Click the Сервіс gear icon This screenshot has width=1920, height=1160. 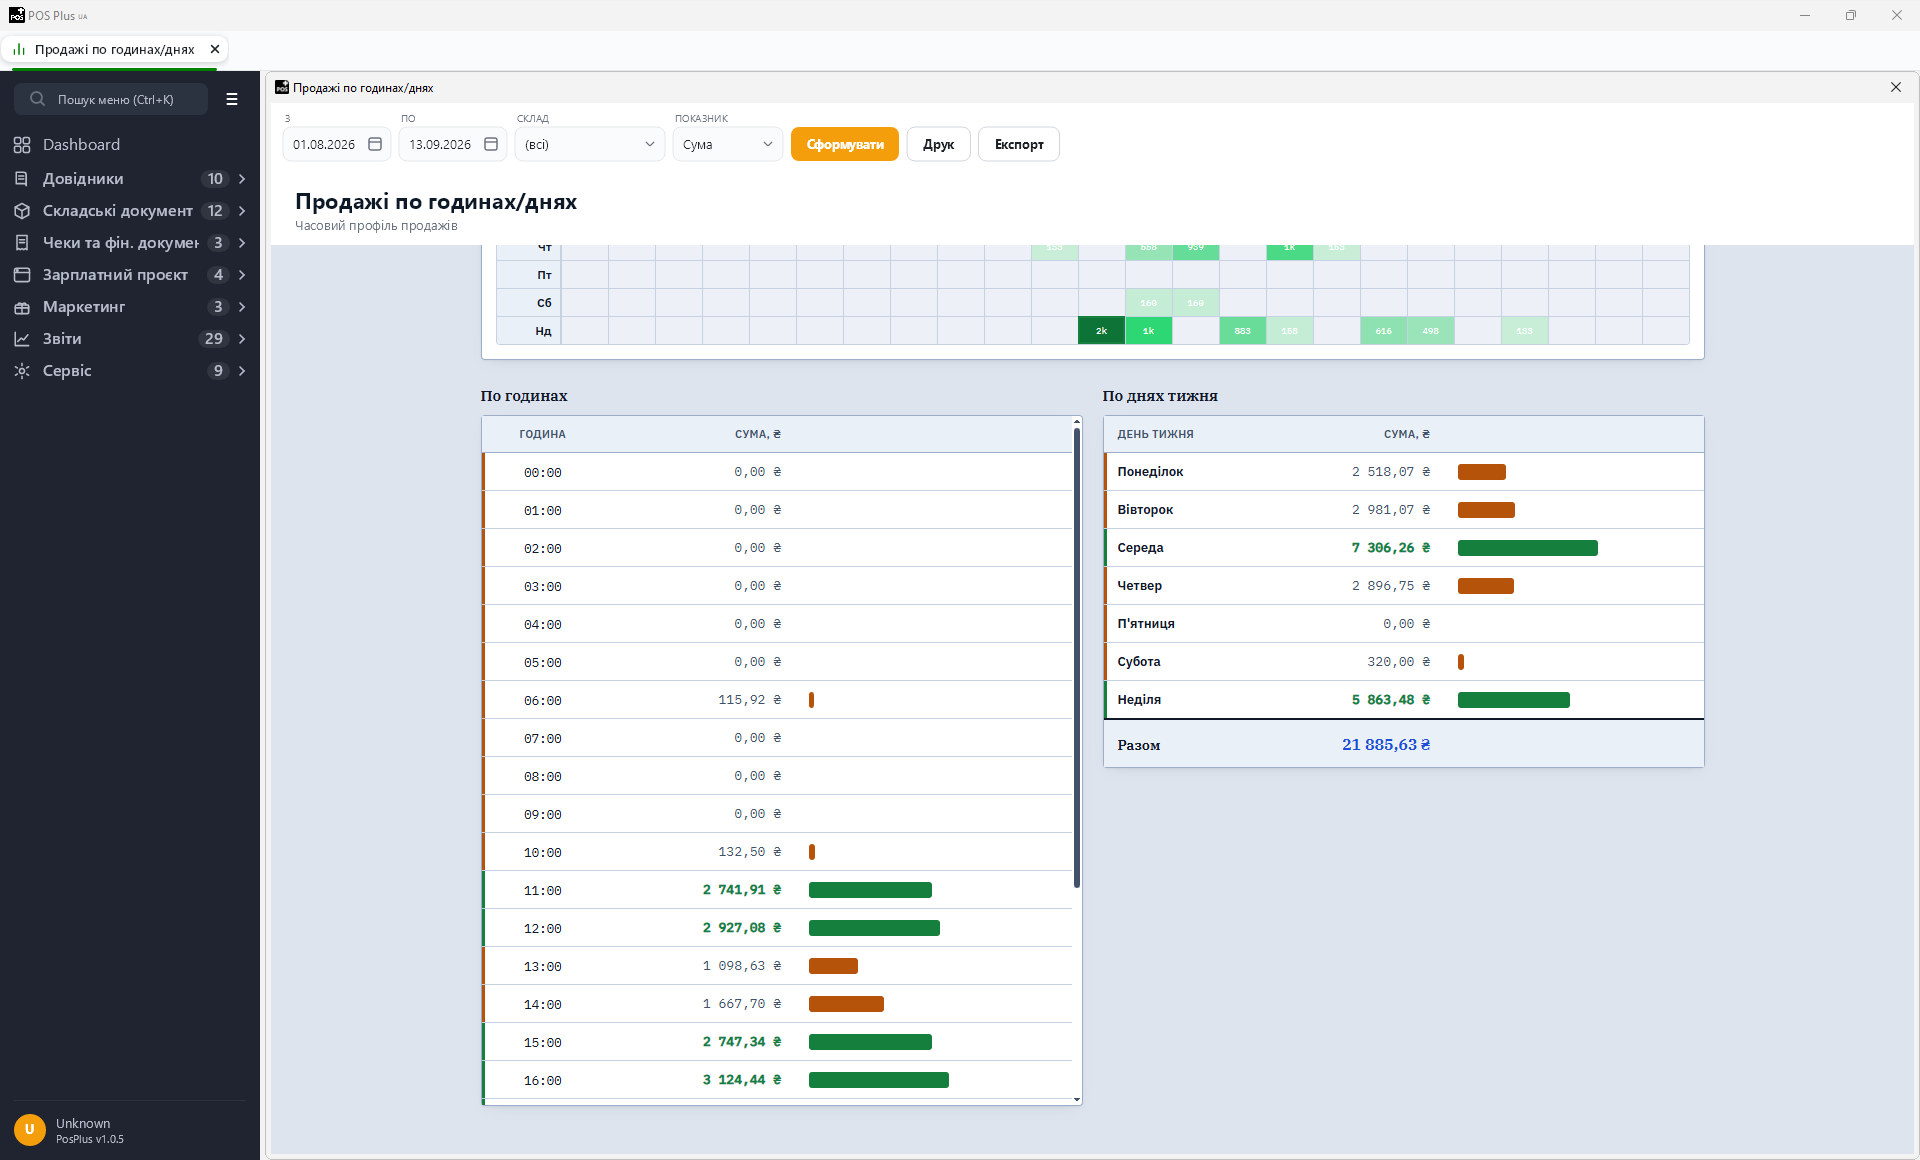22,371
